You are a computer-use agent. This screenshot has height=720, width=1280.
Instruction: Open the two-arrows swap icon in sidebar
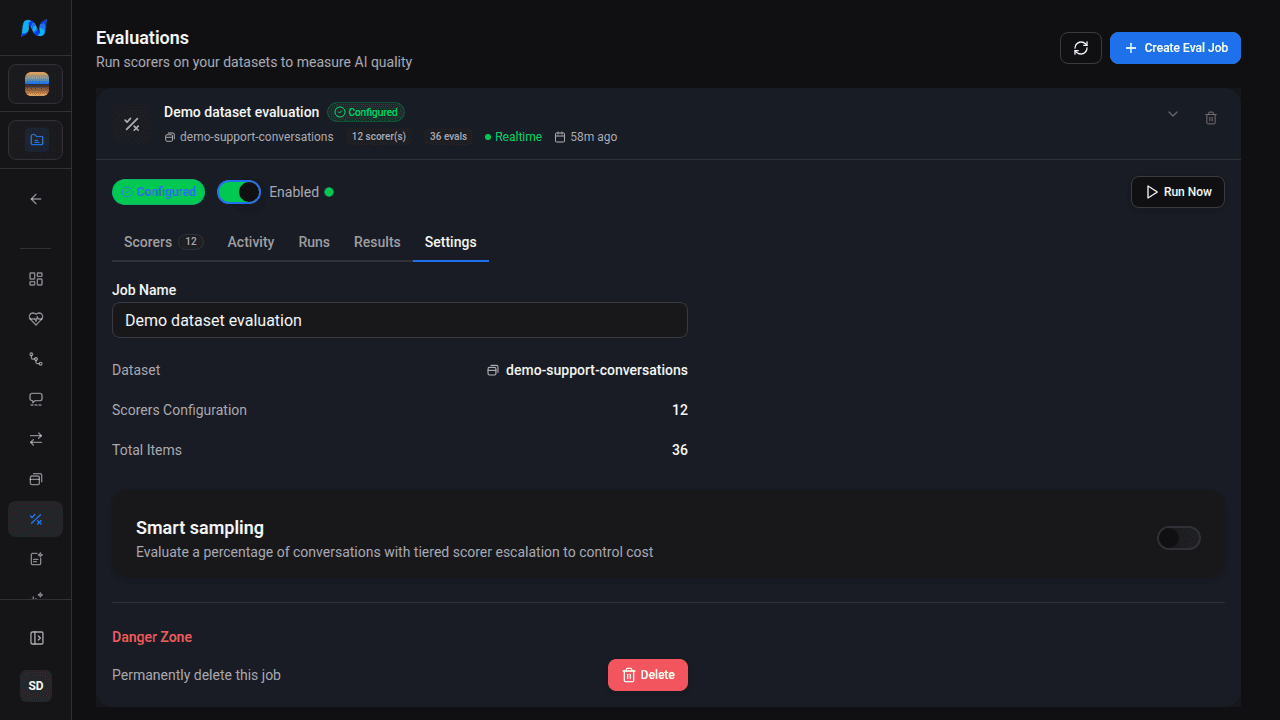(x=36, y=439)
